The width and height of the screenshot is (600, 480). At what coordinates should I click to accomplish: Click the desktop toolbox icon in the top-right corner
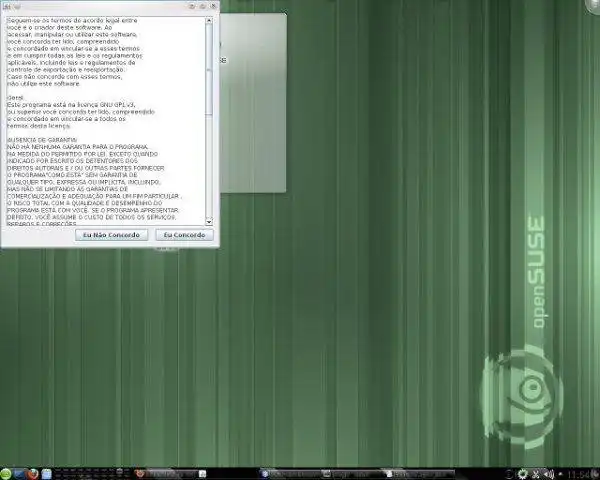click(x=594, y=5)
